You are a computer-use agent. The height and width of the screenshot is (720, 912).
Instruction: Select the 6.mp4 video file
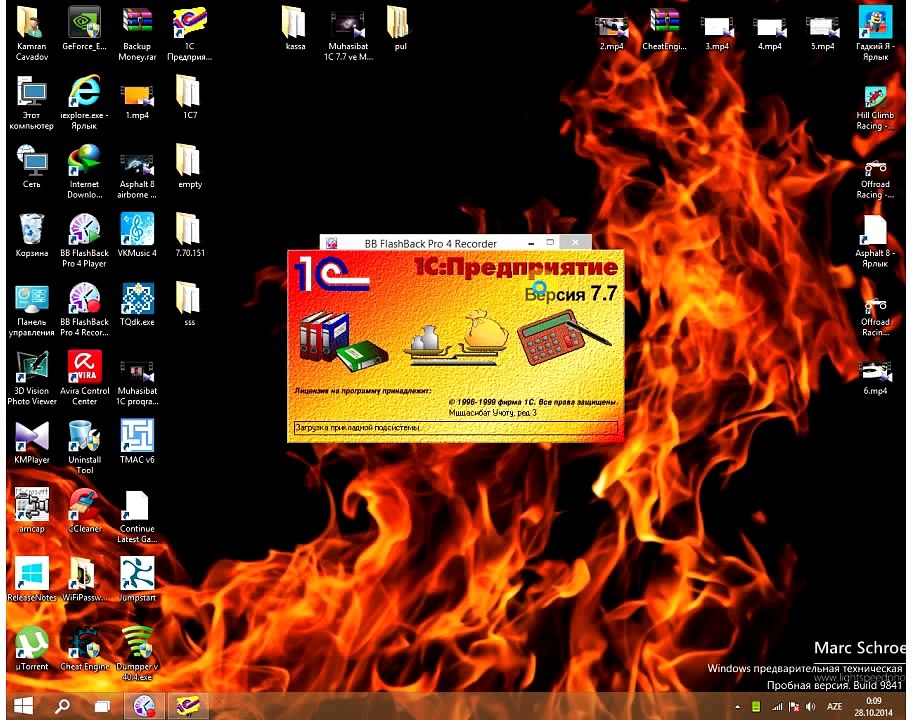click(x=875, y=378)
